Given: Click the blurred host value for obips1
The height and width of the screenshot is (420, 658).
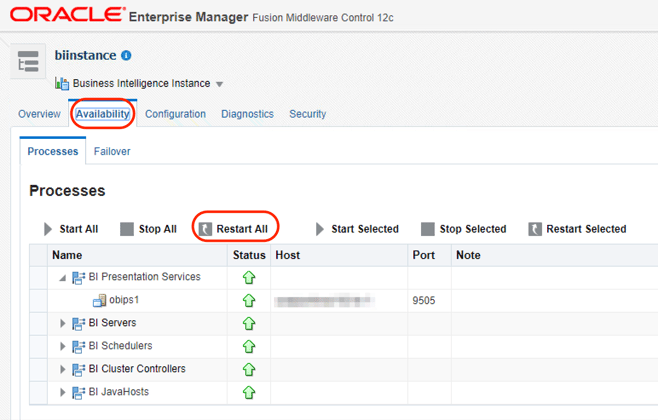Looking at the screenshot, I should pos(323,301).
